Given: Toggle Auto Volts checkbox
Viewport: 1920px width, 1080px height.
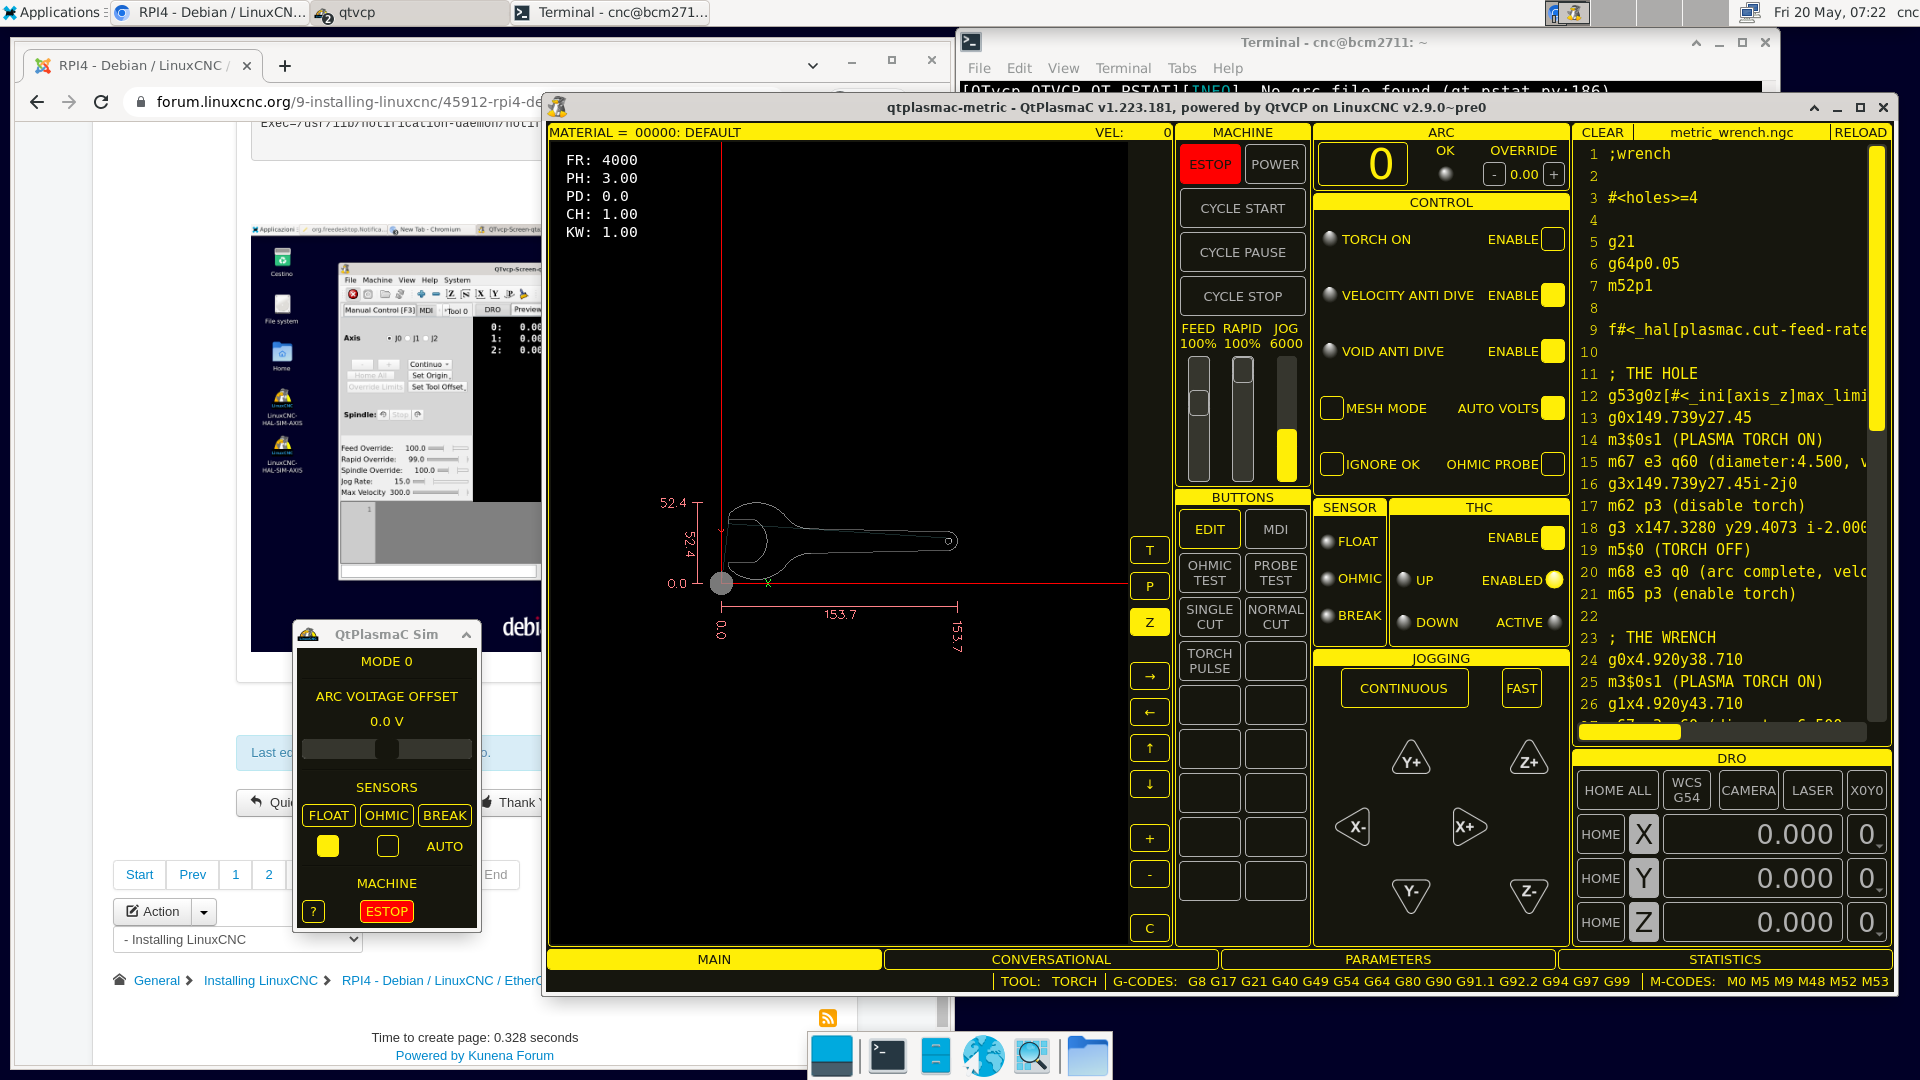Looking at the screenshot, I should (x=1552, y=408).
